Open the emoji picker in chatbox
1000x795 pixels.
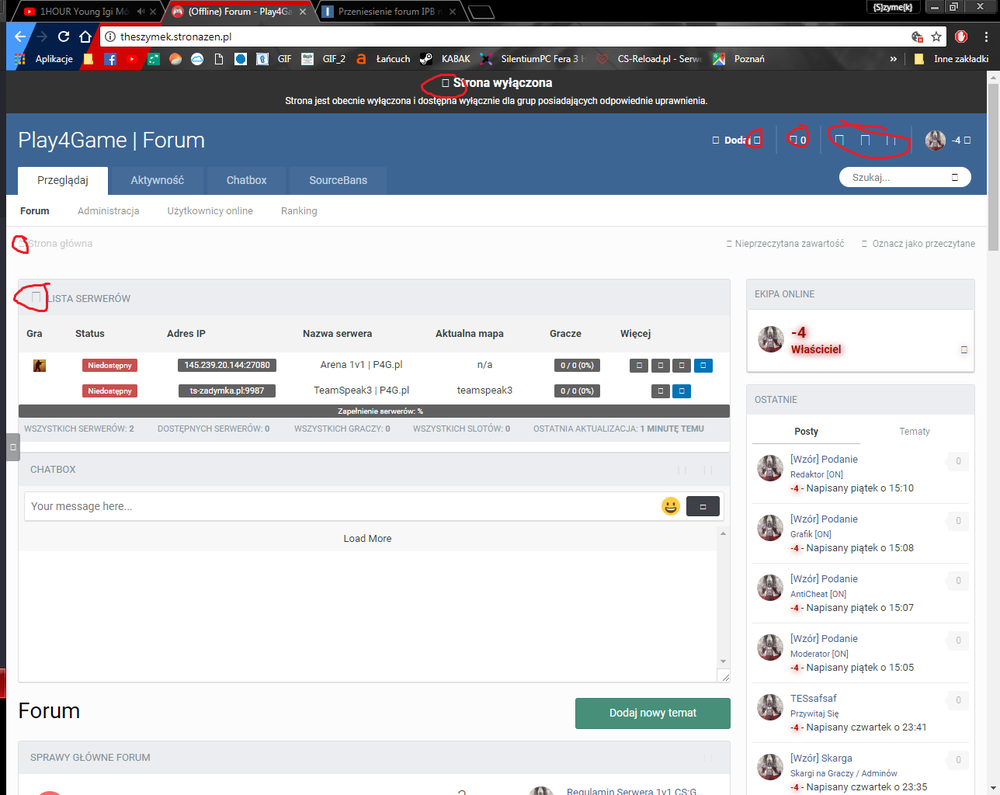[670, 506]
